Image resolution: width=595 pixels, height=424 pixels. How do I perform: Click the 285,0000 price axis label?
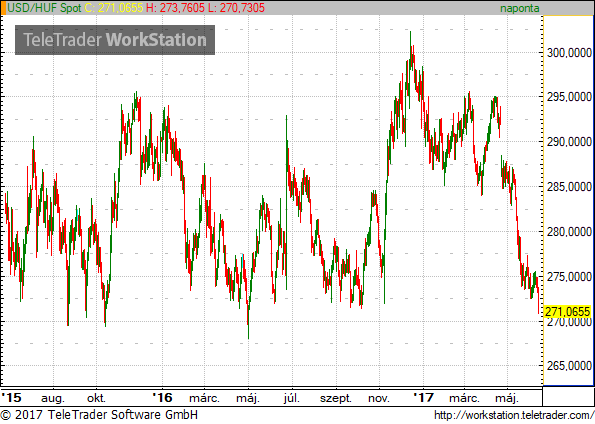click(569, 187)
